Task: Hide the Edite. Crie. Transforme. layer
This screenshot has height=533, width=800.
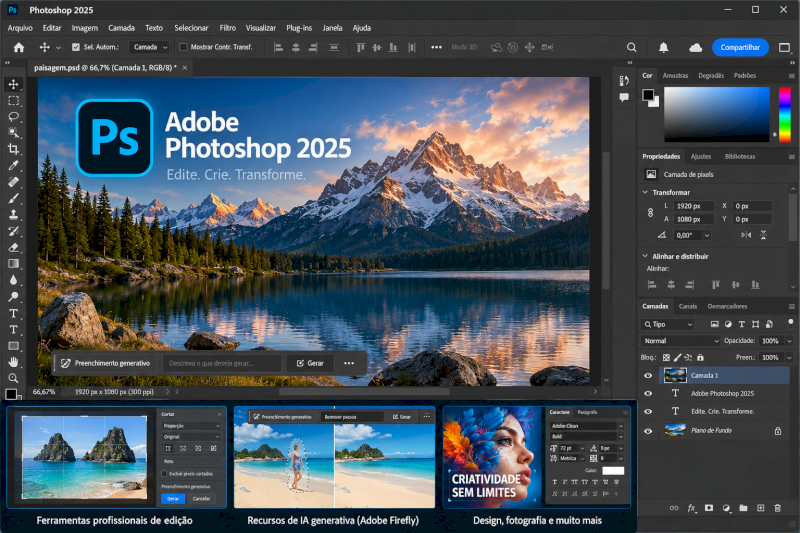Action: [x=648, y=412]
